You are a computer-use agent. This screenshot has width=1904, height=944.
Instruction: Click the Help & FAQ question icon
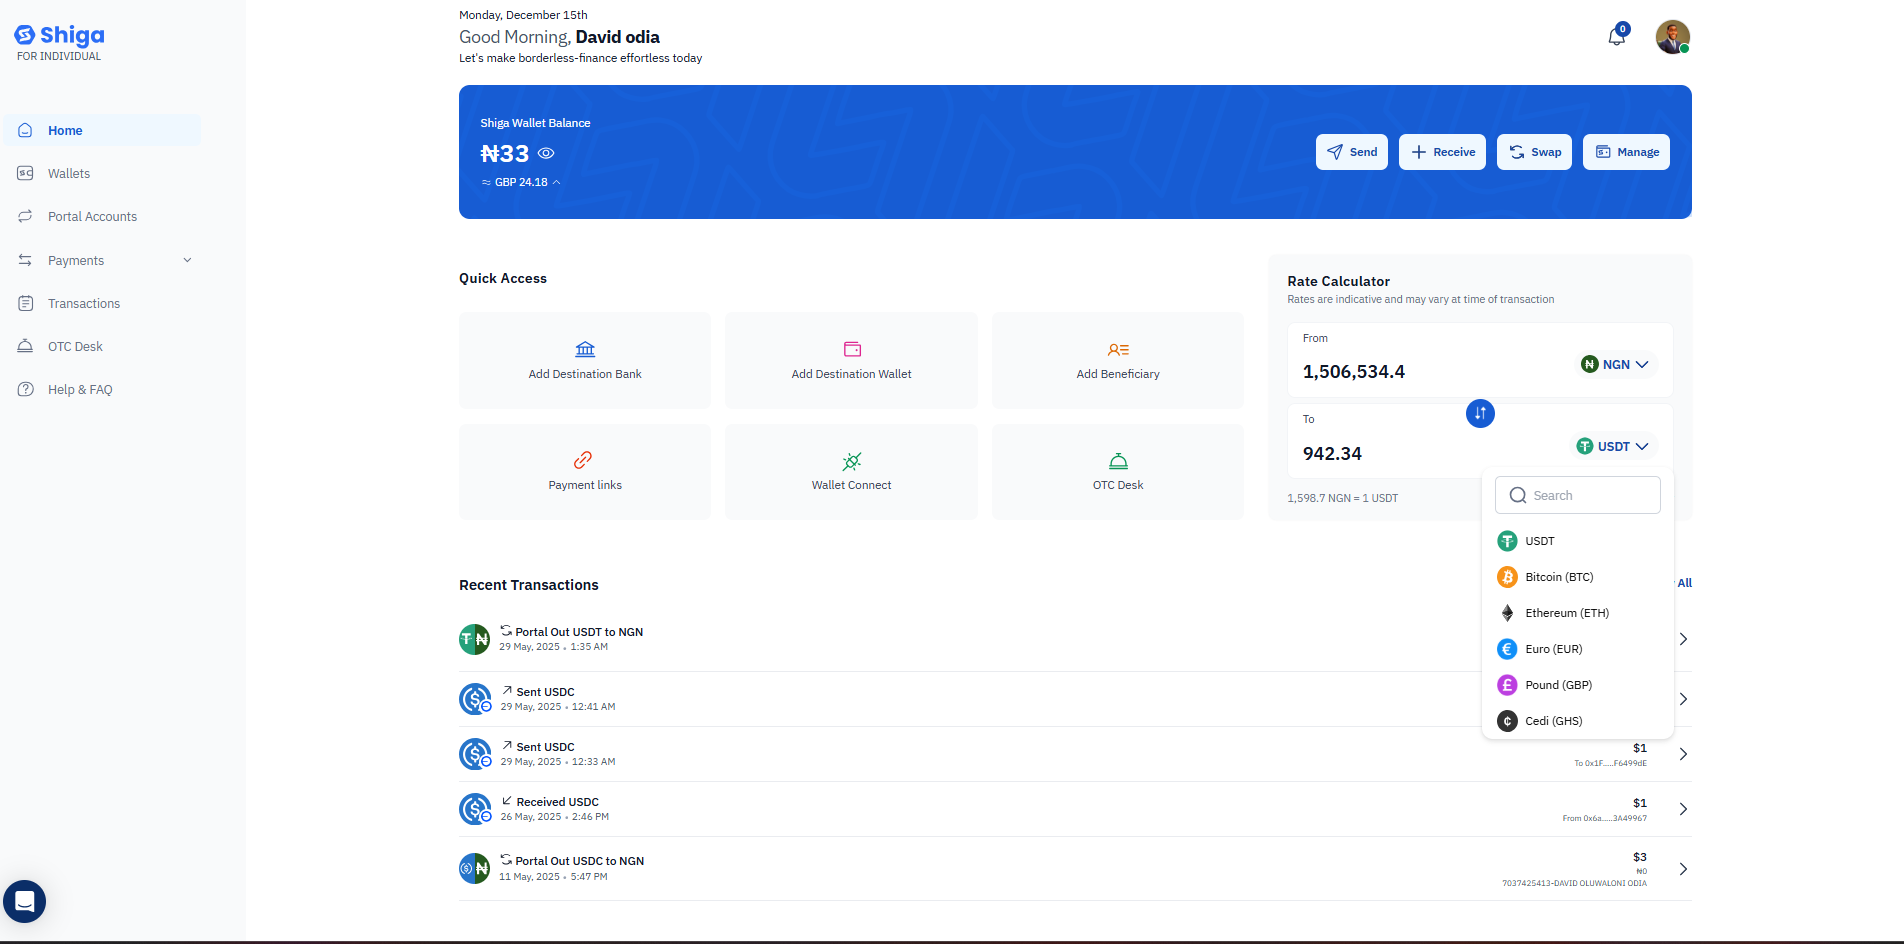pos(26,389)
